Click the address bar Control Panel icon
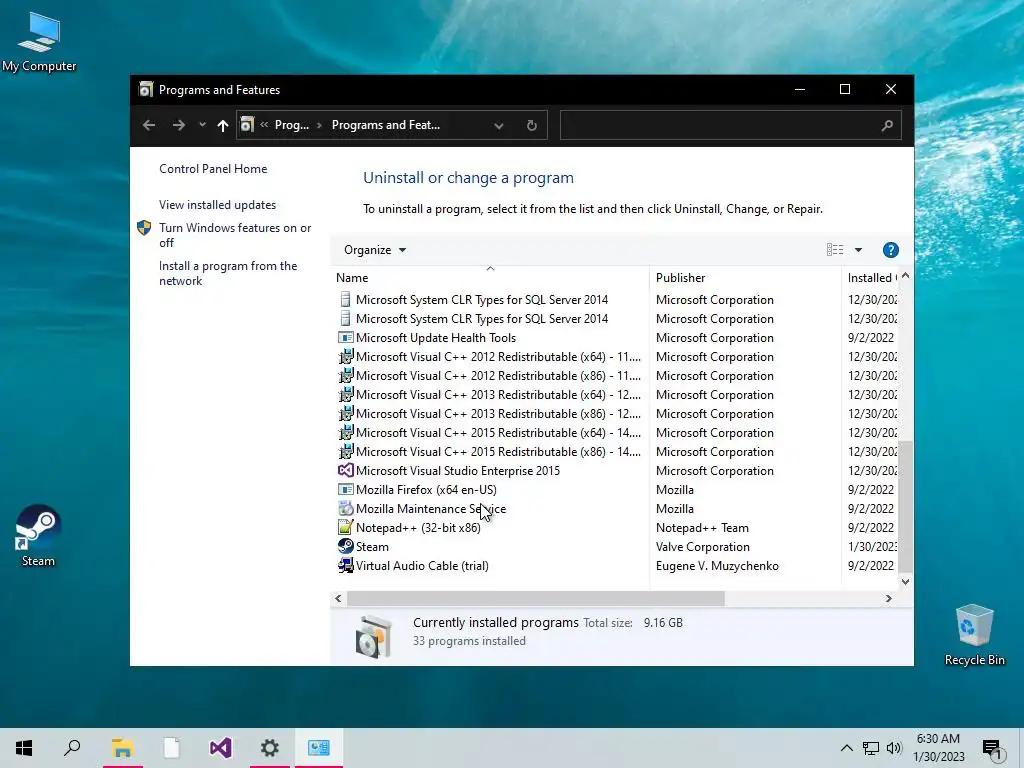The image size is (1024, 768). tap(247, 125)
